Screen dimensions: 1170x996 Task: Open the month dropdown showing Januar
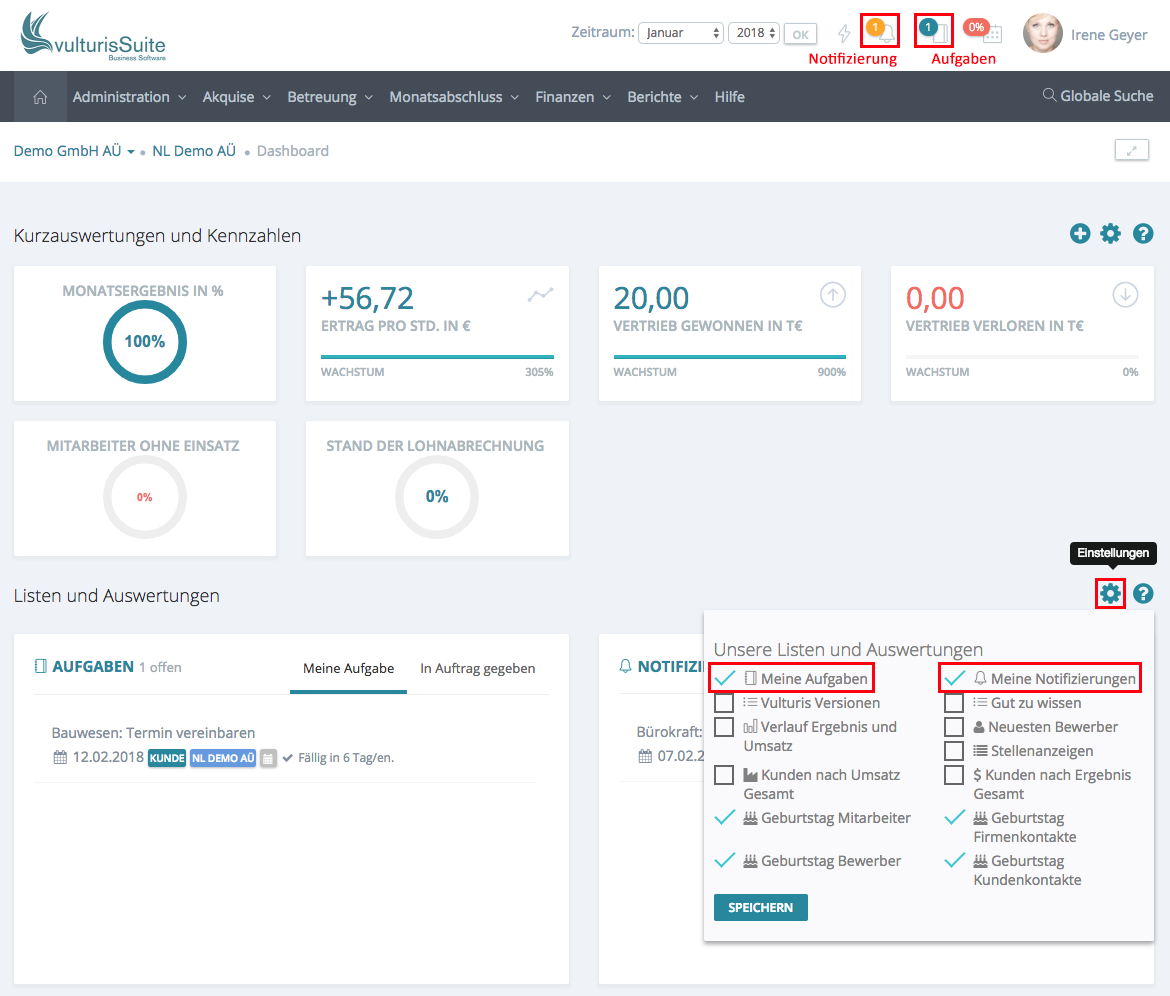[680, 33]
